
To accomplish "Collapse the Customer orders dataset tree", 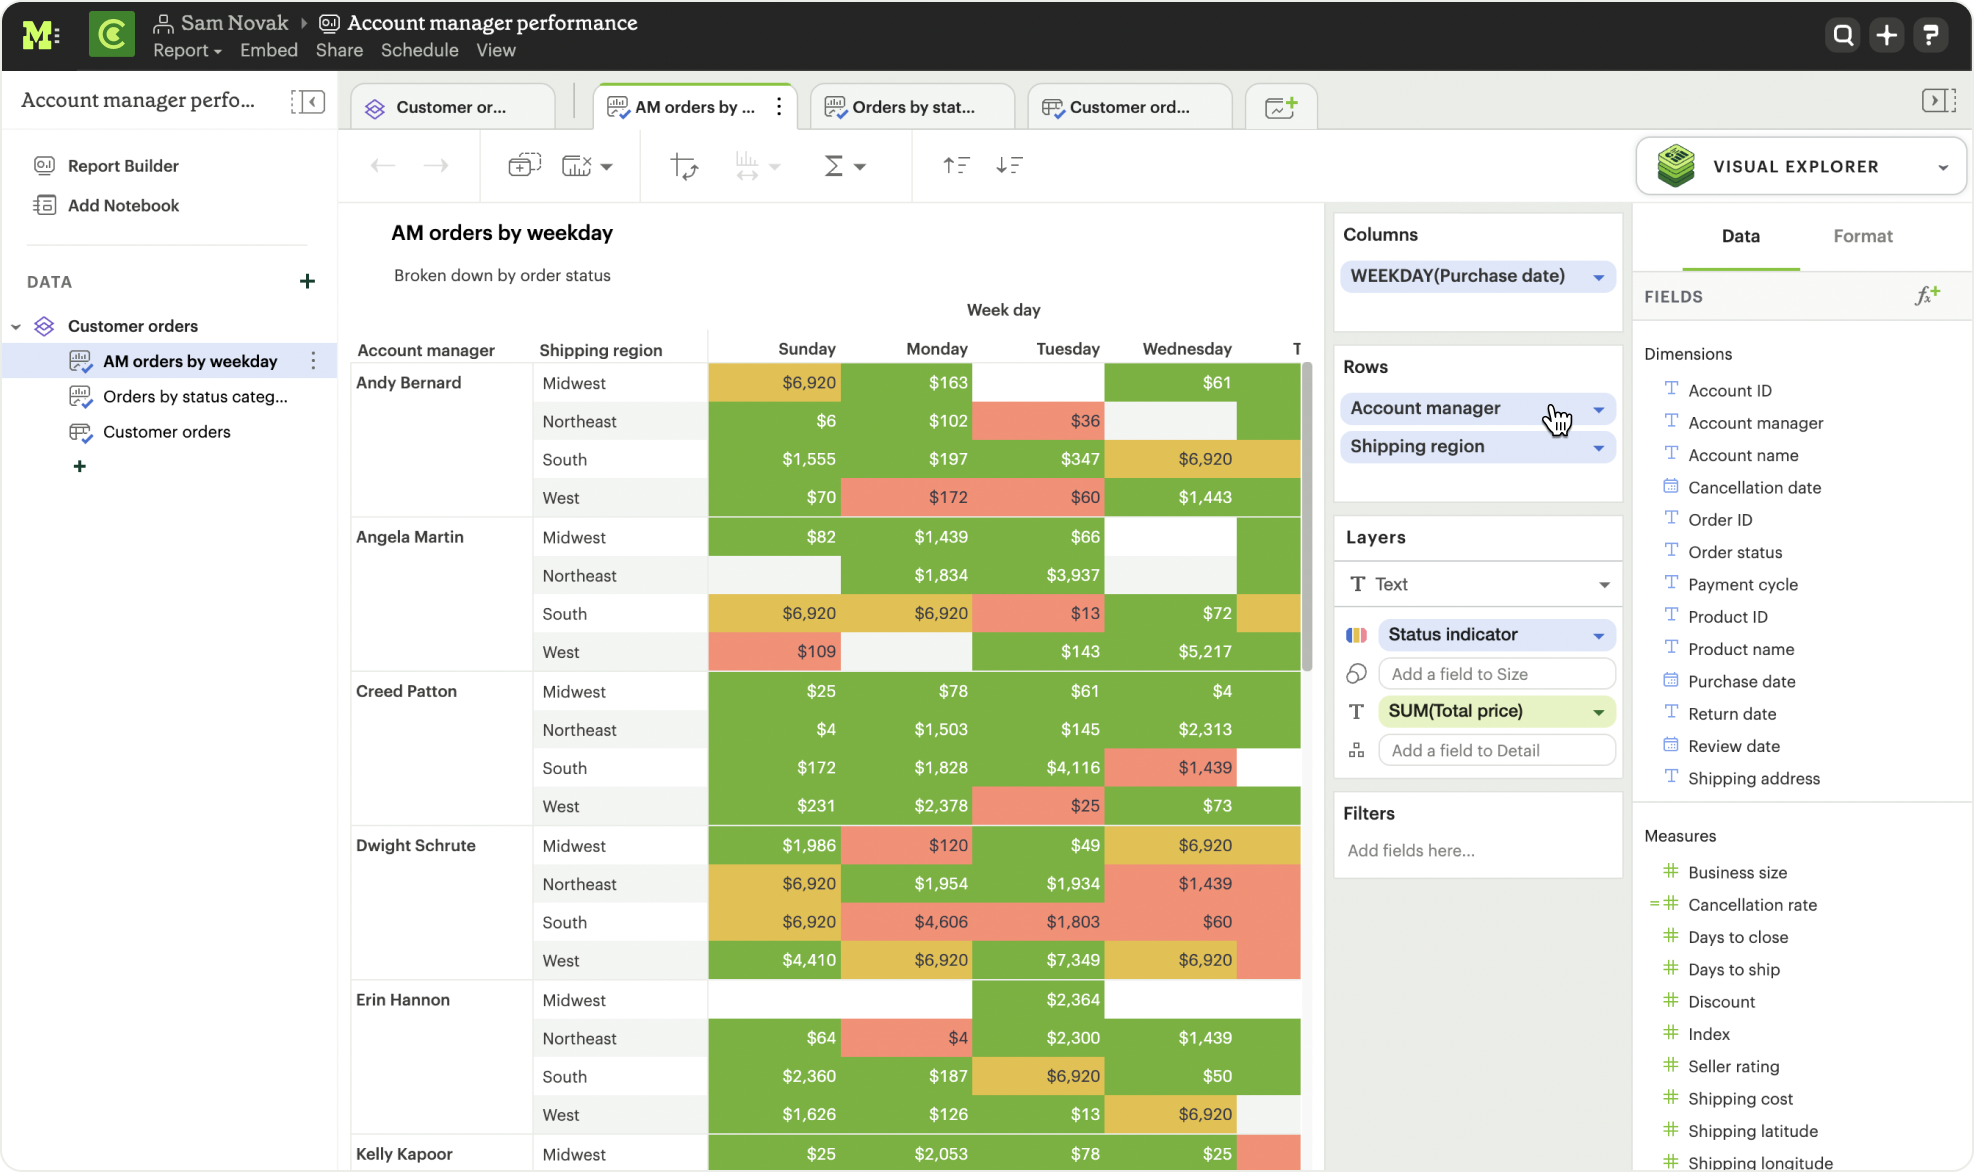I will click(x=16, y=327).
